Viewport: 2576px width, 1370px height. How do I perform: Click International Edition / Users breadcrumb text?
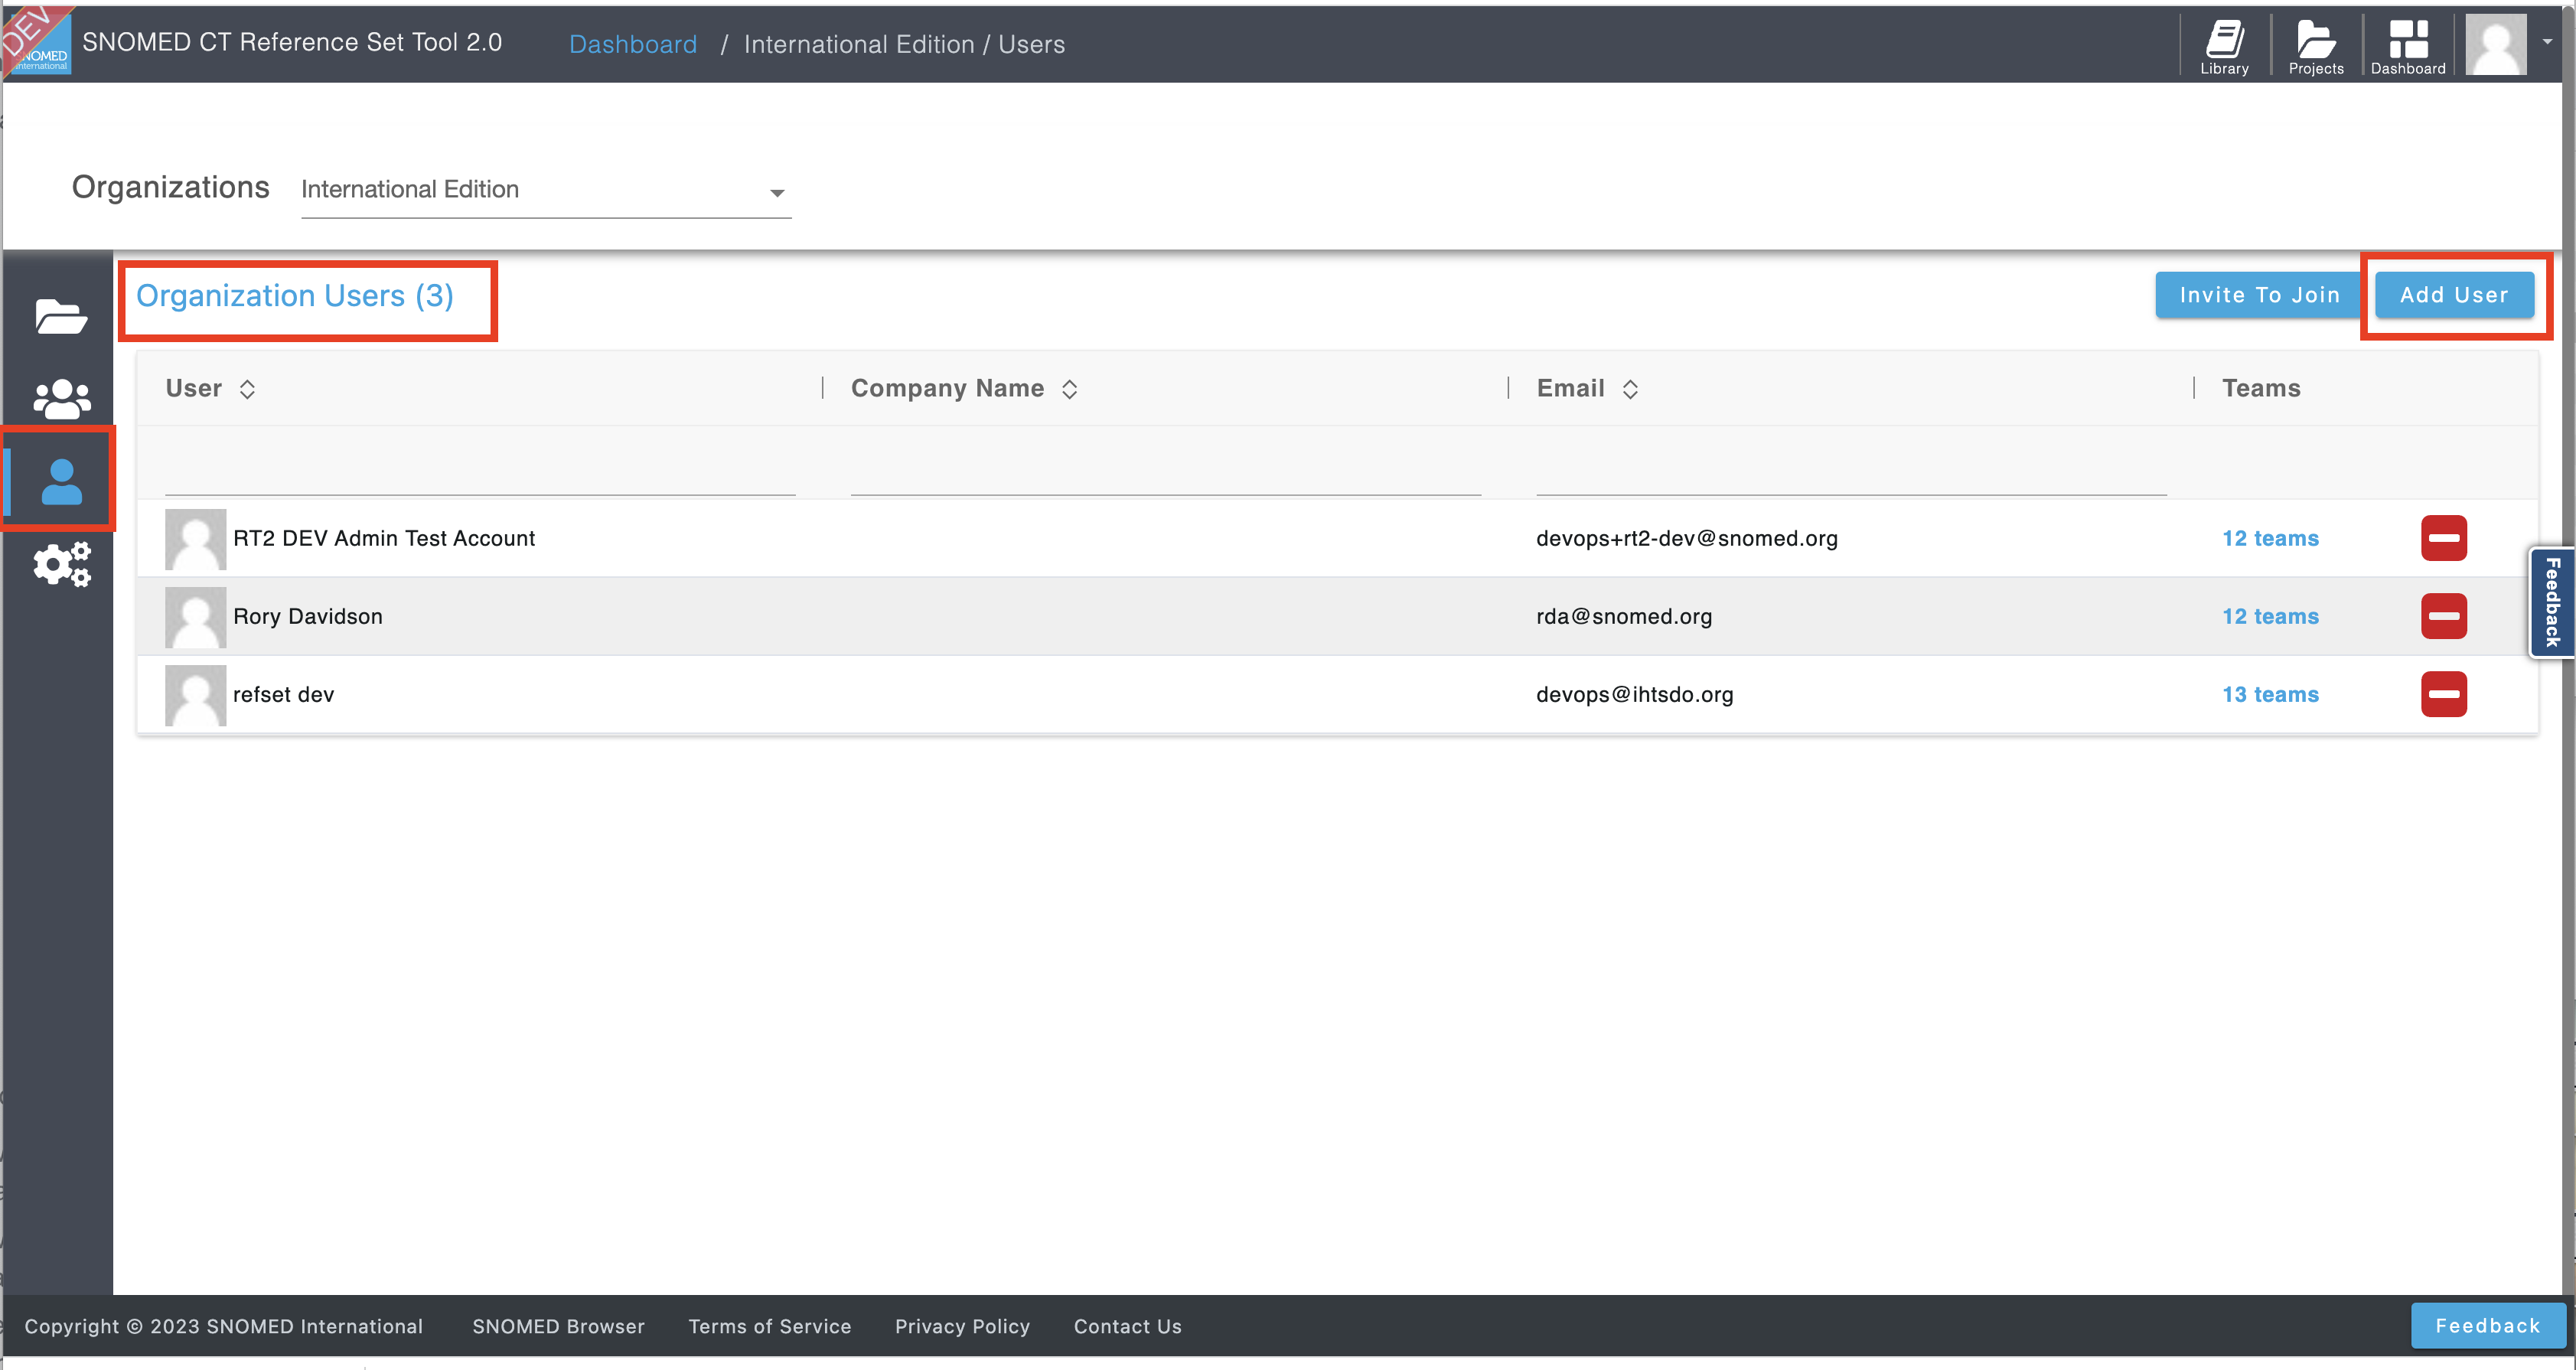(904, 44)
